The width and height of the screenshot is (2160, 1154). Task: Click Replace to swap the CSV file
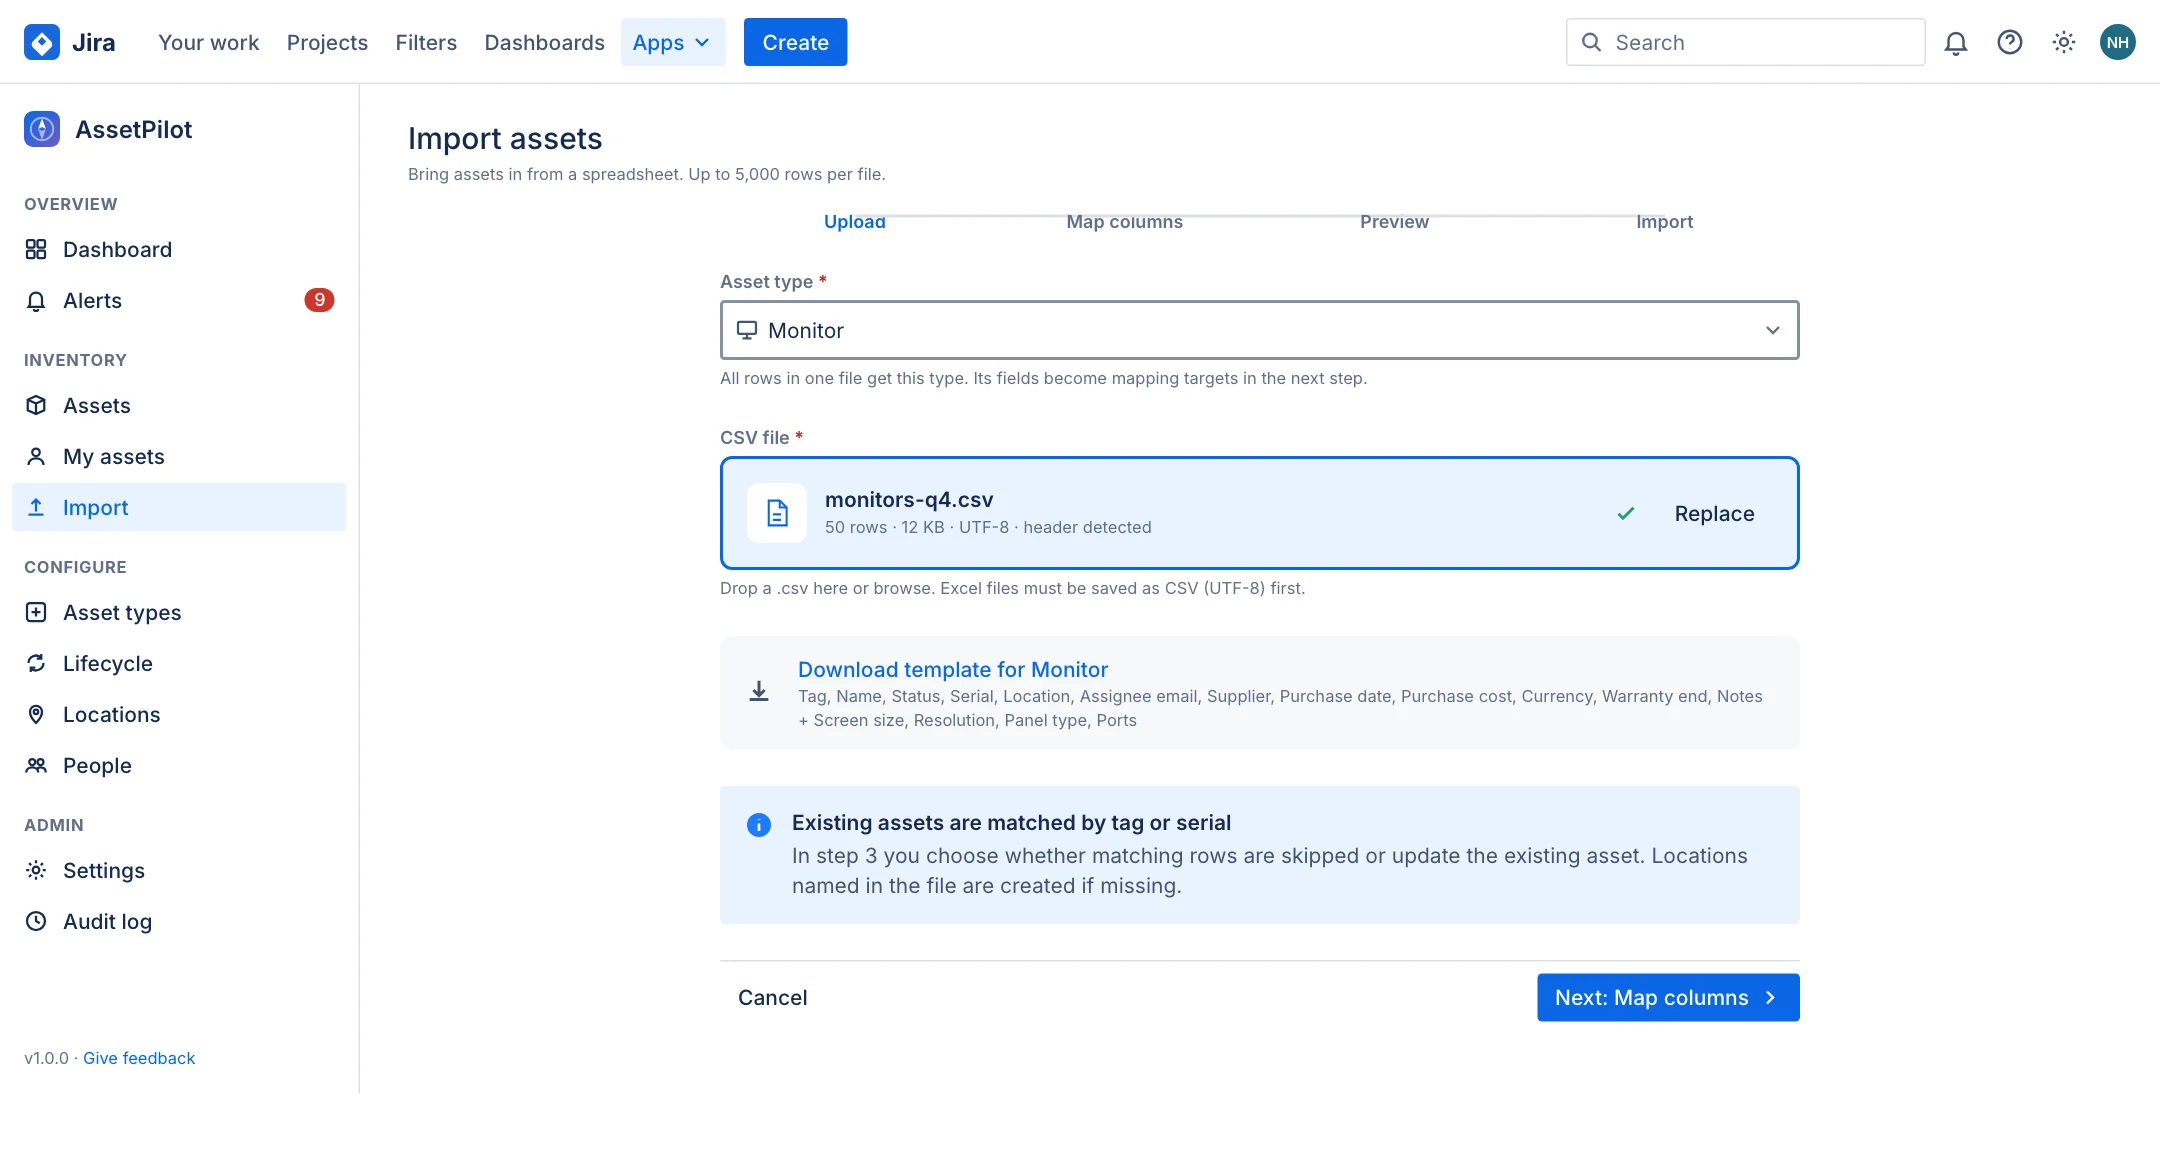click(x=1714, y=513)
